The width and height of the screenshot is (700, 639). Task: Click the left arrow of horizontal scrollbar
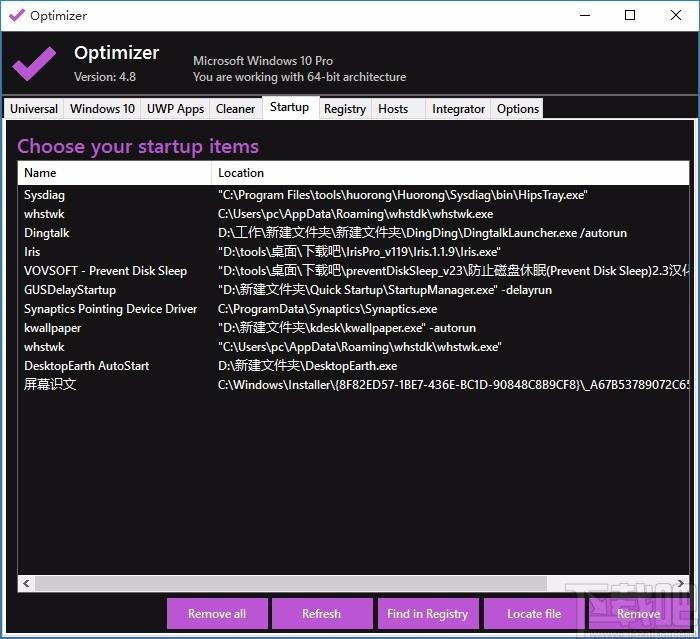point(26,583)
